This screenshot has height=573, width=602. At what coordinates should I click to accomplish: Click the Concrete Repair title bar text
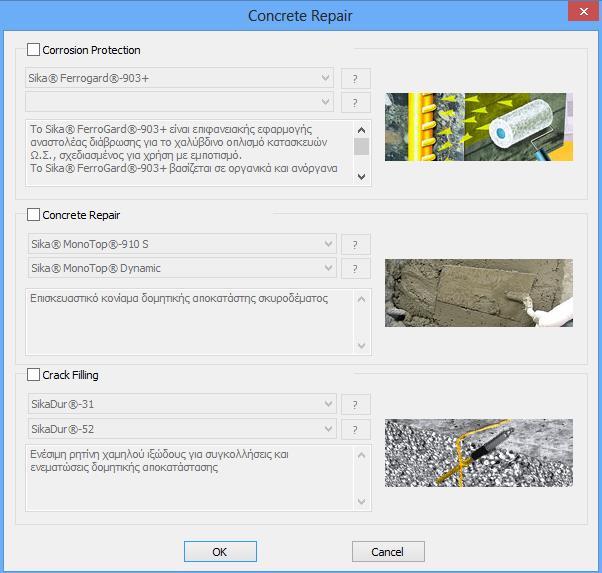tap(300, 16)
